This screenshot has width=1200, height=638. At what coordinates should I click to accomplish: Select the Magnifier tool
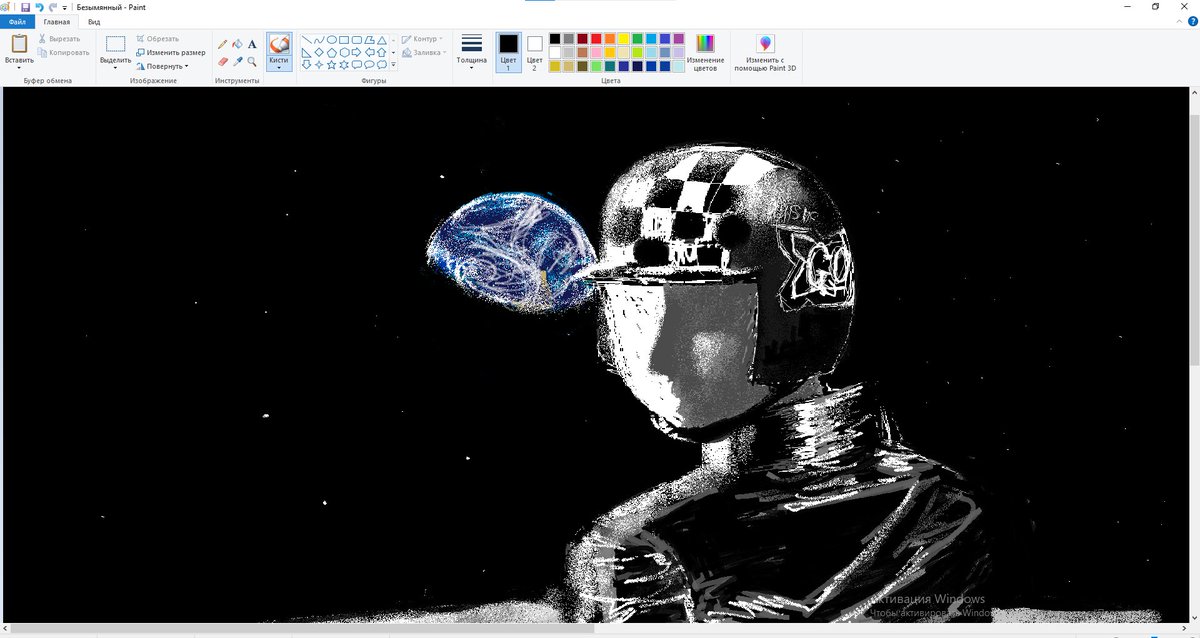[252, 61]
